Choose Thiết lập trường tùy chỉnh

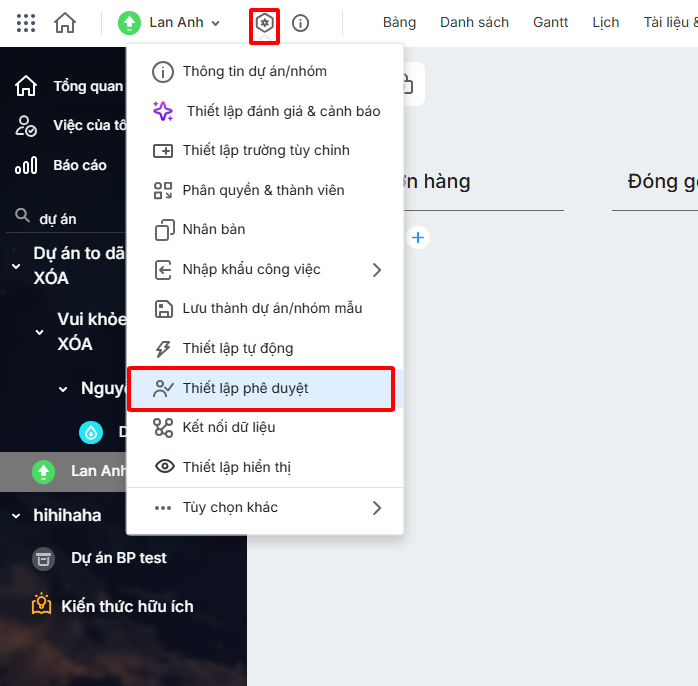(x=265, y=150)
